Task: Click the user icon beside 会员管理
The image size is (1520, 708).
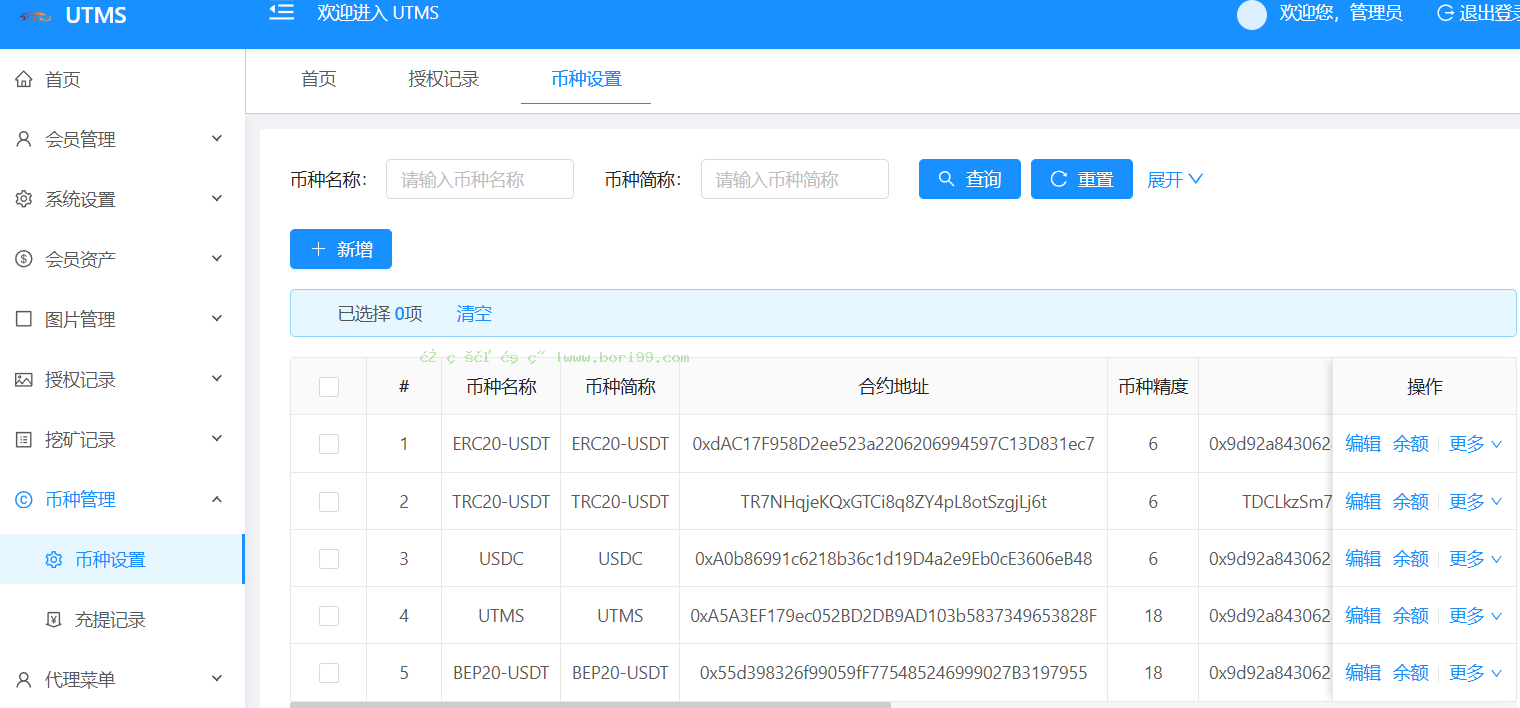Action: click(24, 139)
